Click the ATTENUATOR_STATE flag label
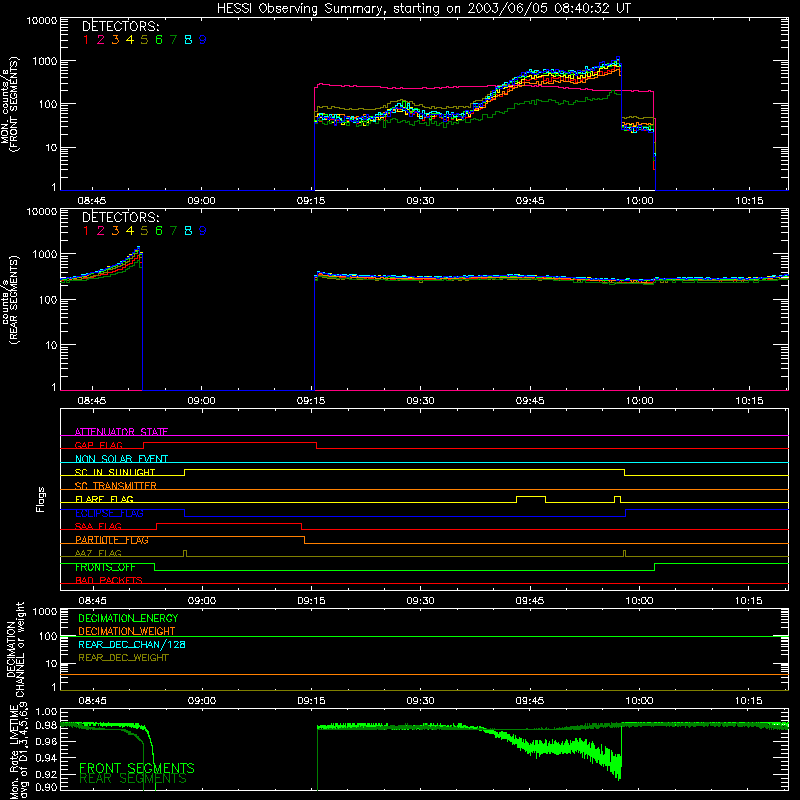The height and width of the screenshot is (800, 800). tap(121, 432)
